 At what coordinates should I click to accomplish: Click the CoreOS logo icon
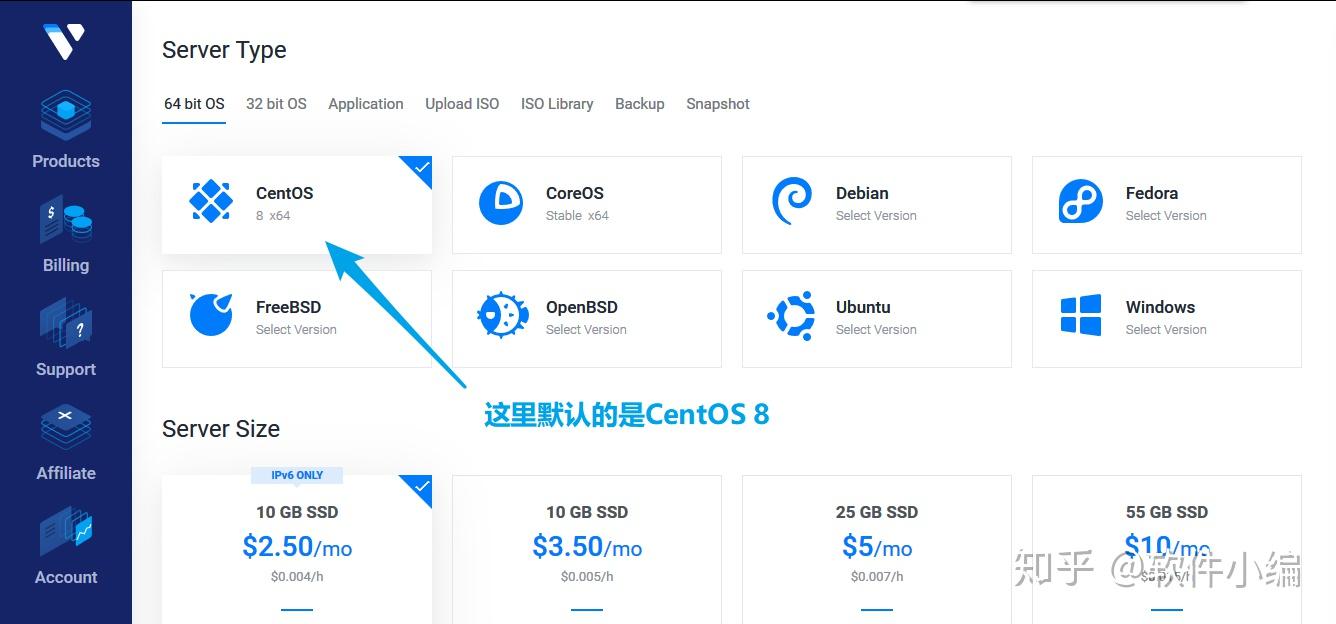pos(501,203)
